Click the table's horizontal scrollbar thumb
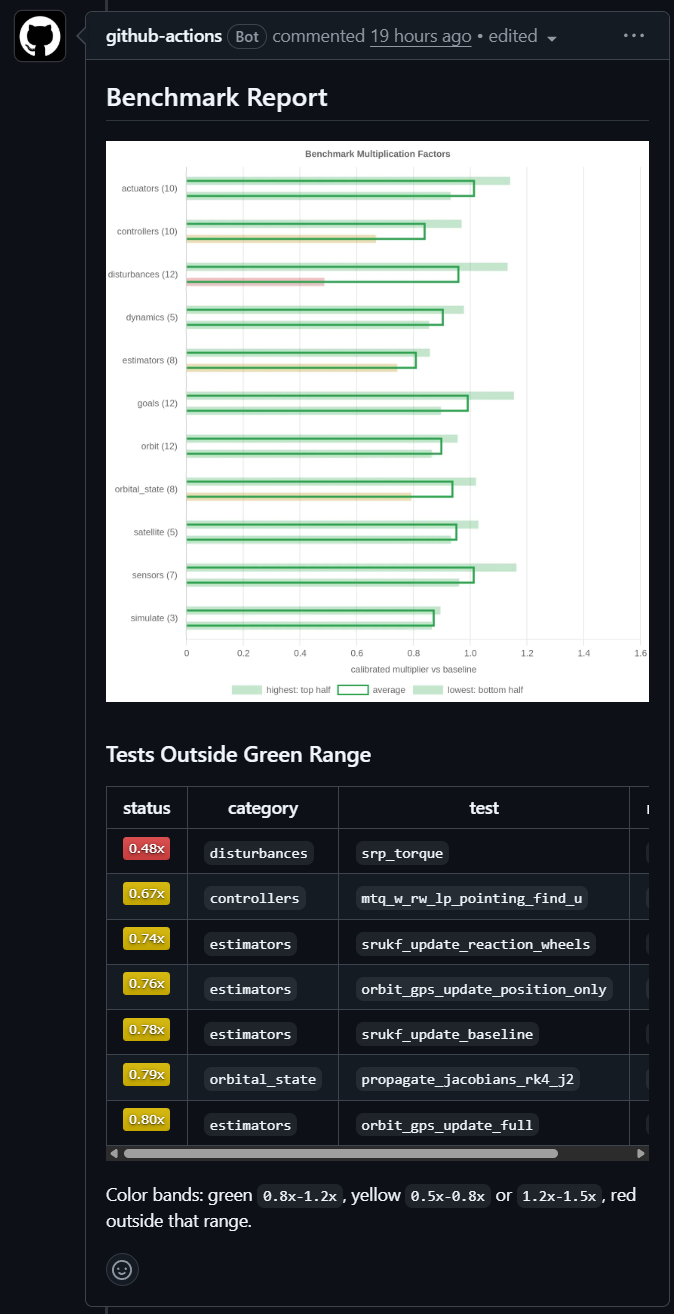Image resolution: width=674 pixels, height=1314 pixels. point(340,1153)
